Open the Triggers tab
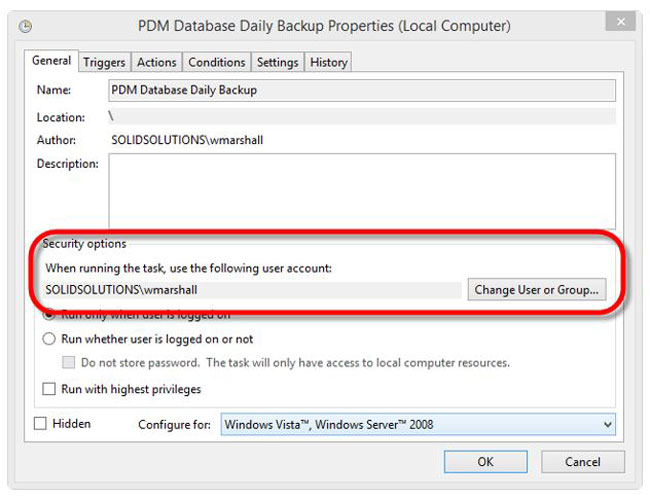This screenshot has width=650, height=498. (104, 62)
